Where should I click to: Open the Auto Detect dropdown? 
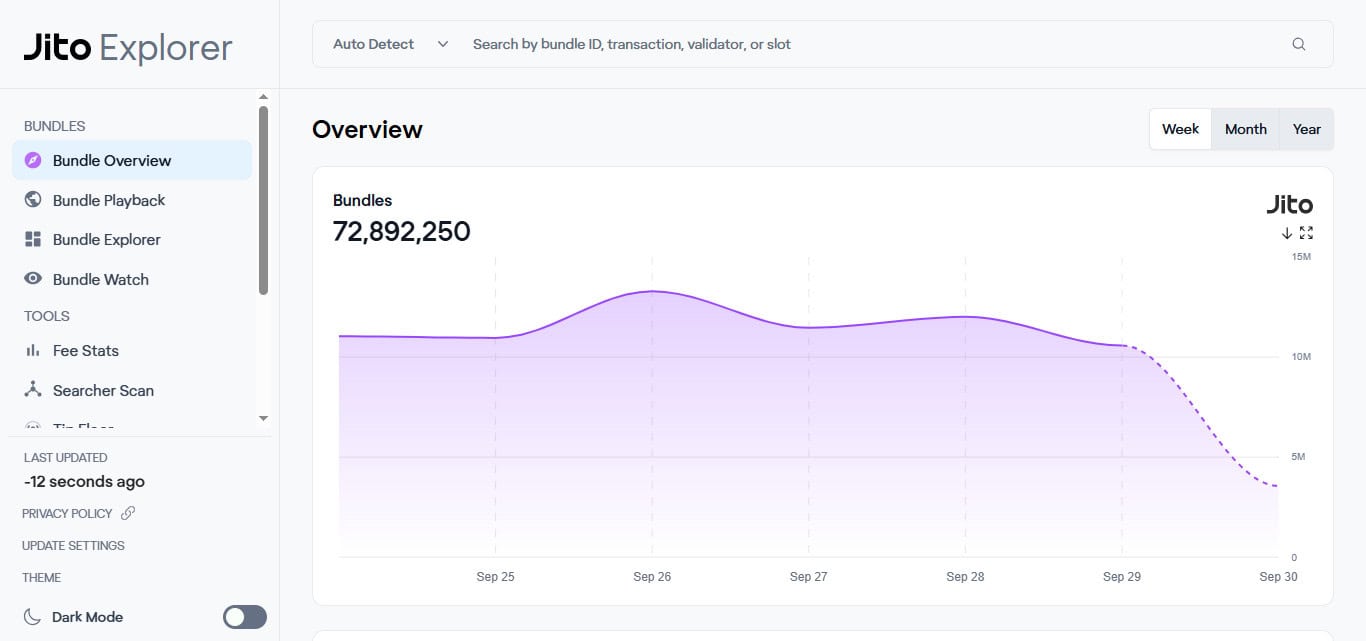coord(390,44)
